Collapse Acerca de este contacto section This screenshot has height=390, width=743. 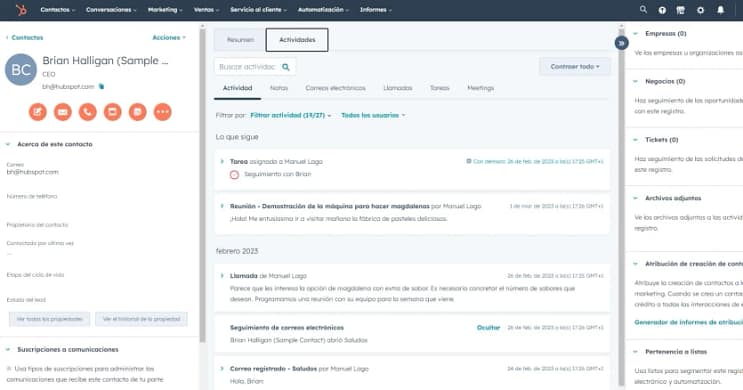pos(8,144)
